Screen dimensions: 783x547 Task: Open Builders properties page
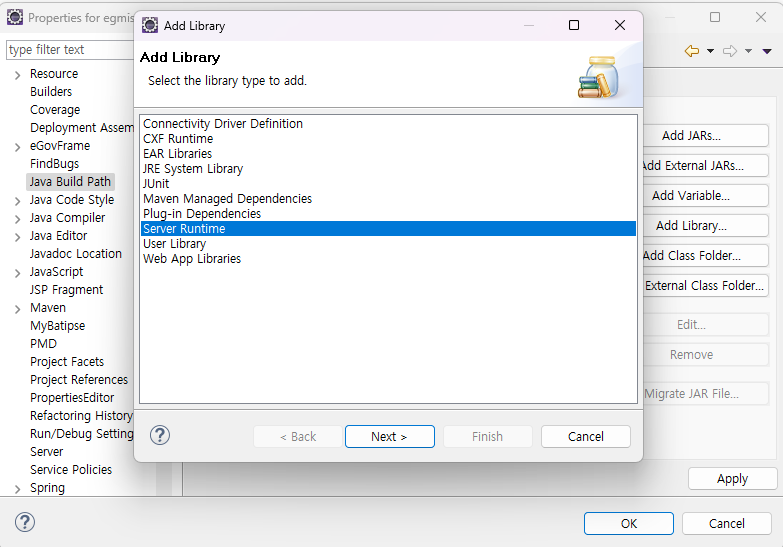[51, 92]
